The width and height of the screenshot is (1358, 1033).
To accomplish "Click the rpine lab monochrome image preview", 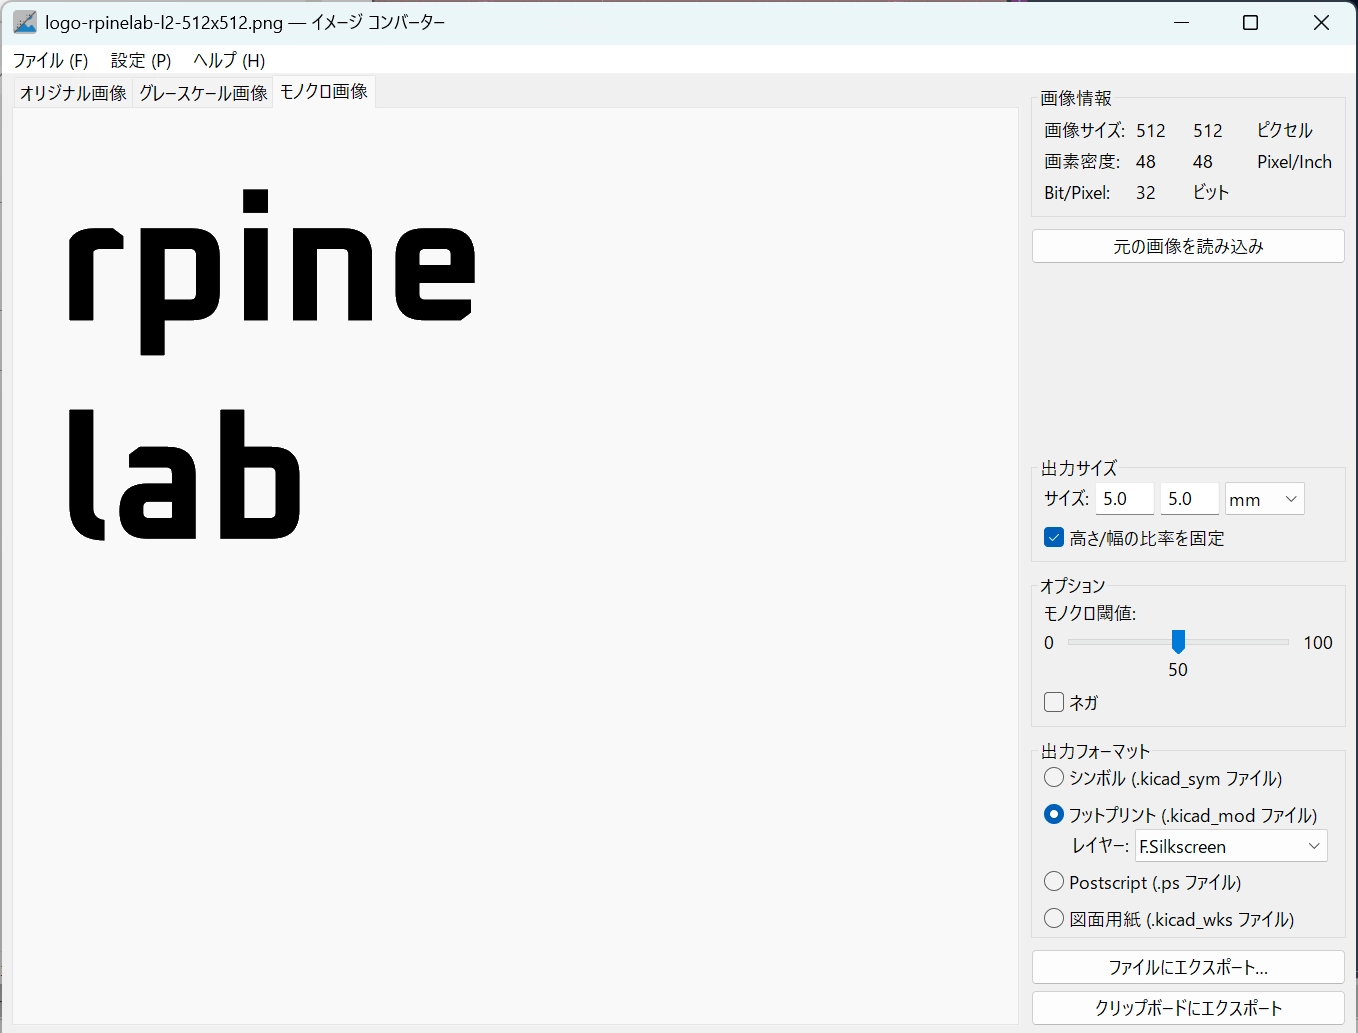I will tap(515, 565).
